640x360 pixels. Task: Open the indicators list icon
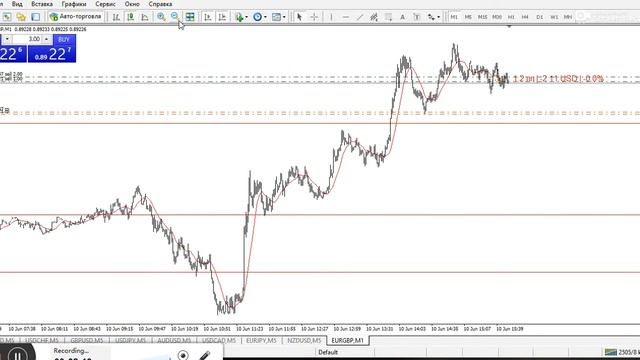[239, 17]
